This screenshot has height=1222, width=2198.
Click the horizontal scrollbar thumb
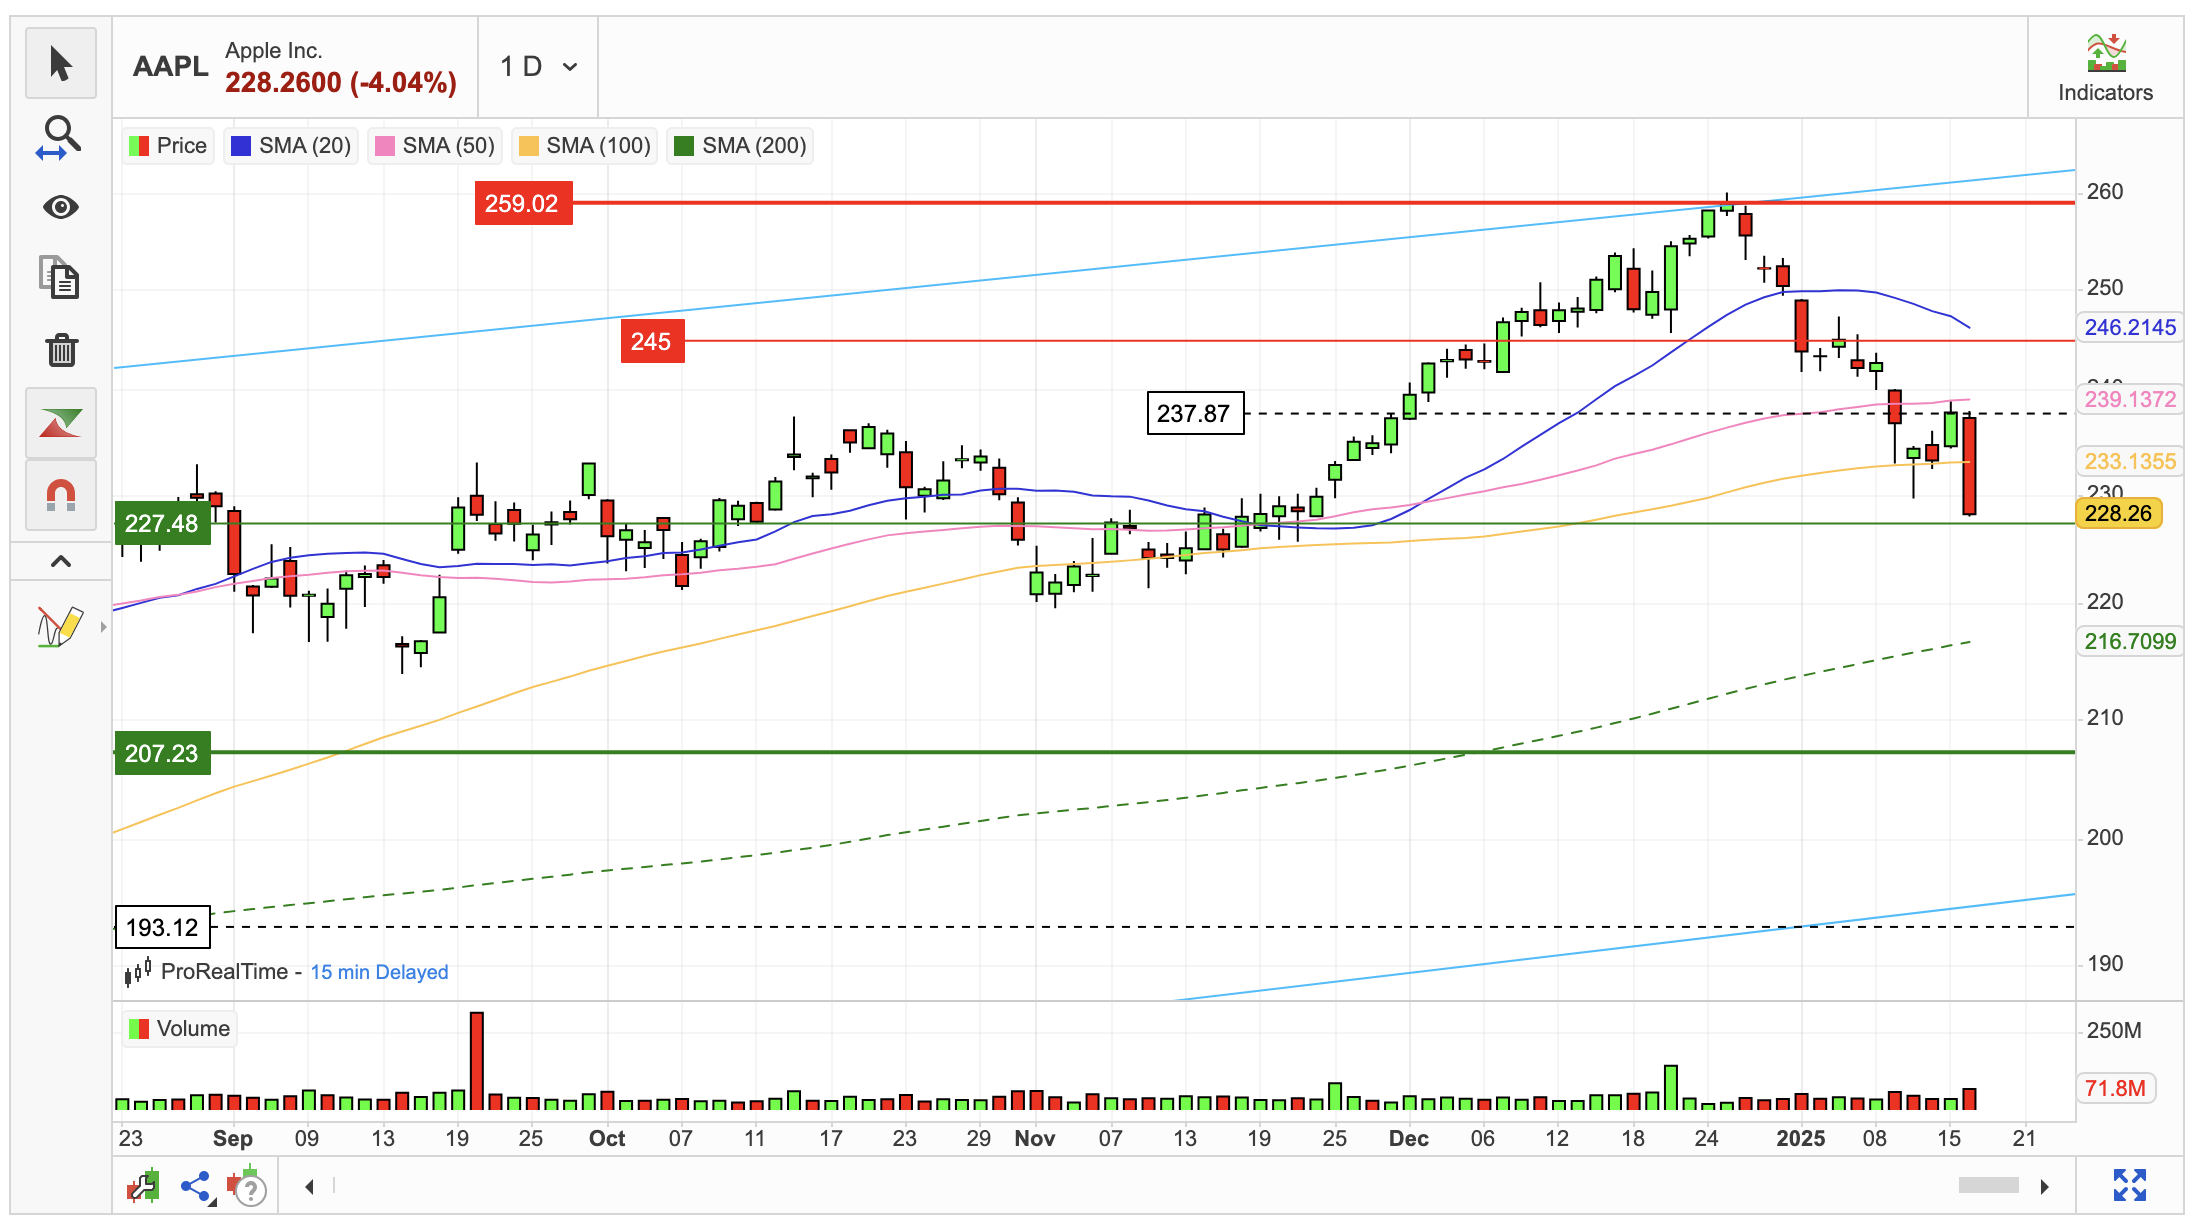click(x=1988, y=1186)
